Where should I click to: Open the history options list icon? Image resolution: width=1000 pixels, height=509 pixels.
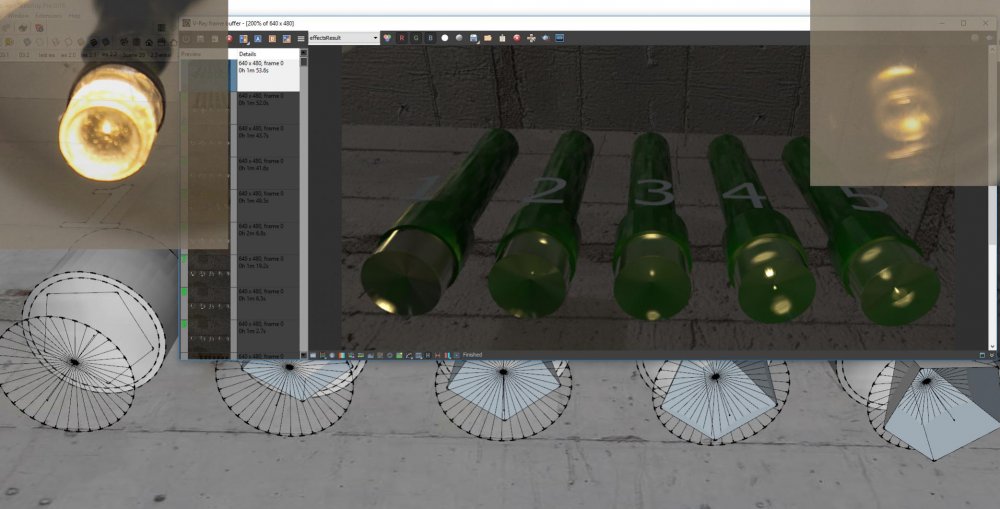coord(301,38)
